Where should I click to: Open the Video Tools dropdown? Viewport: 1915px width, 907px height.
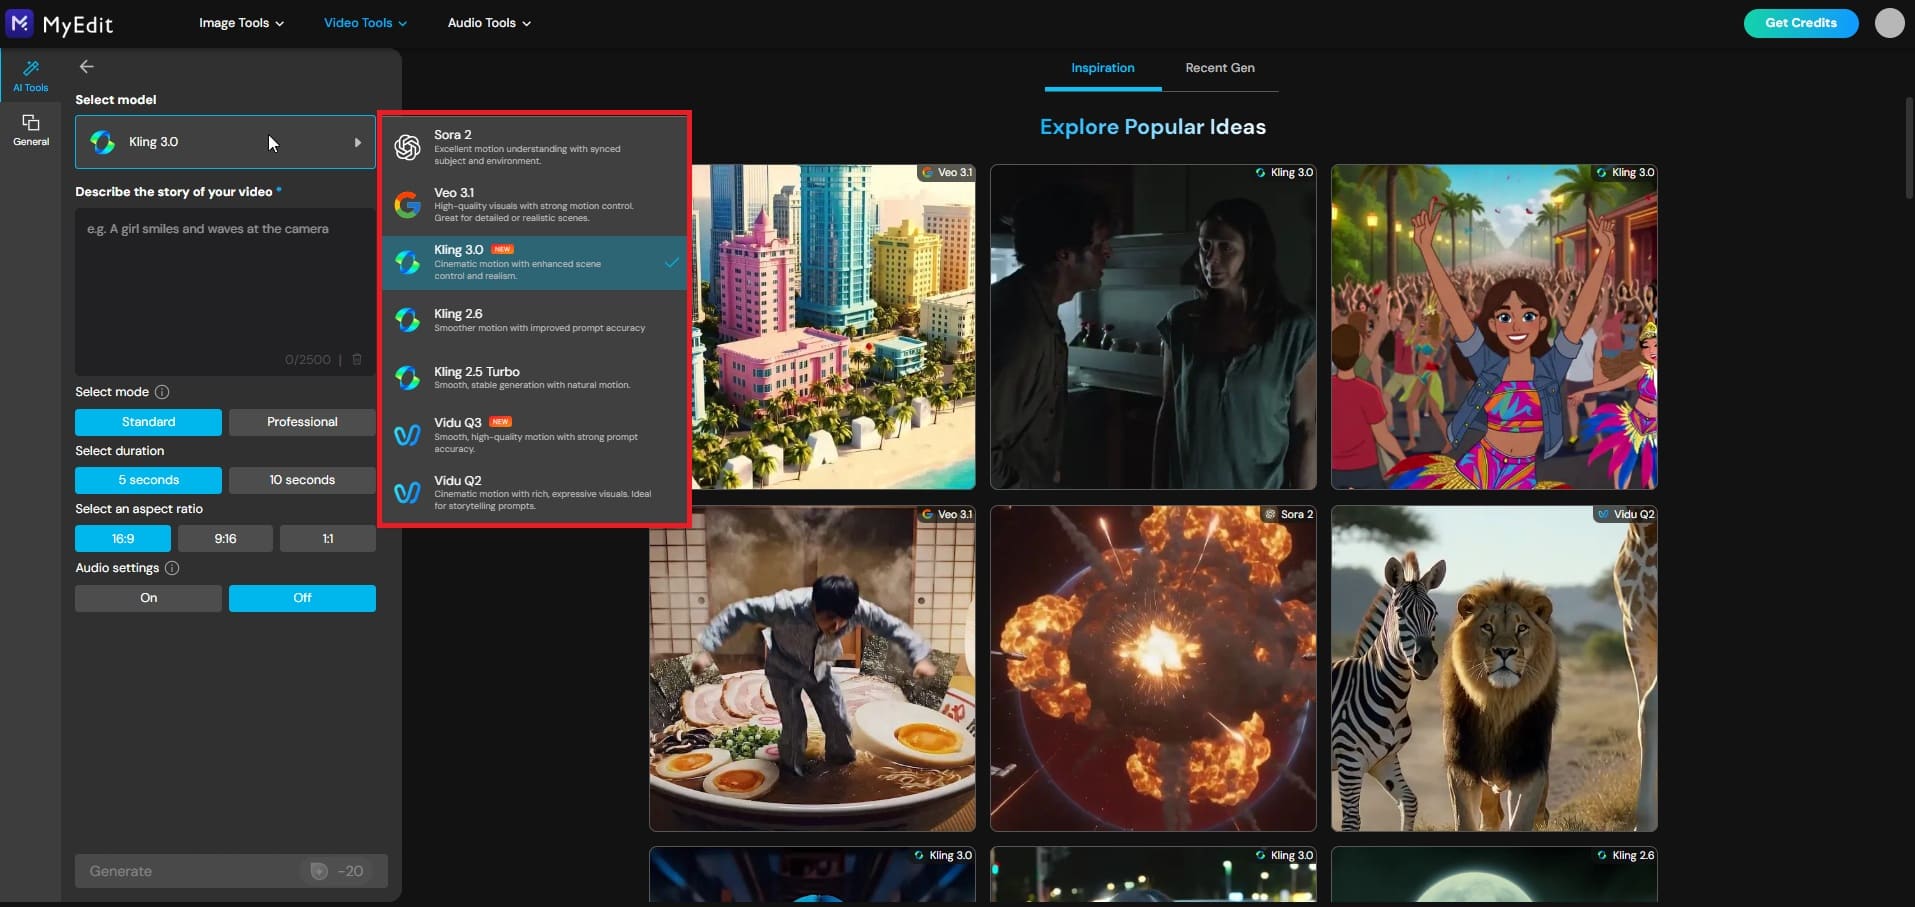[x=363, y=22]
